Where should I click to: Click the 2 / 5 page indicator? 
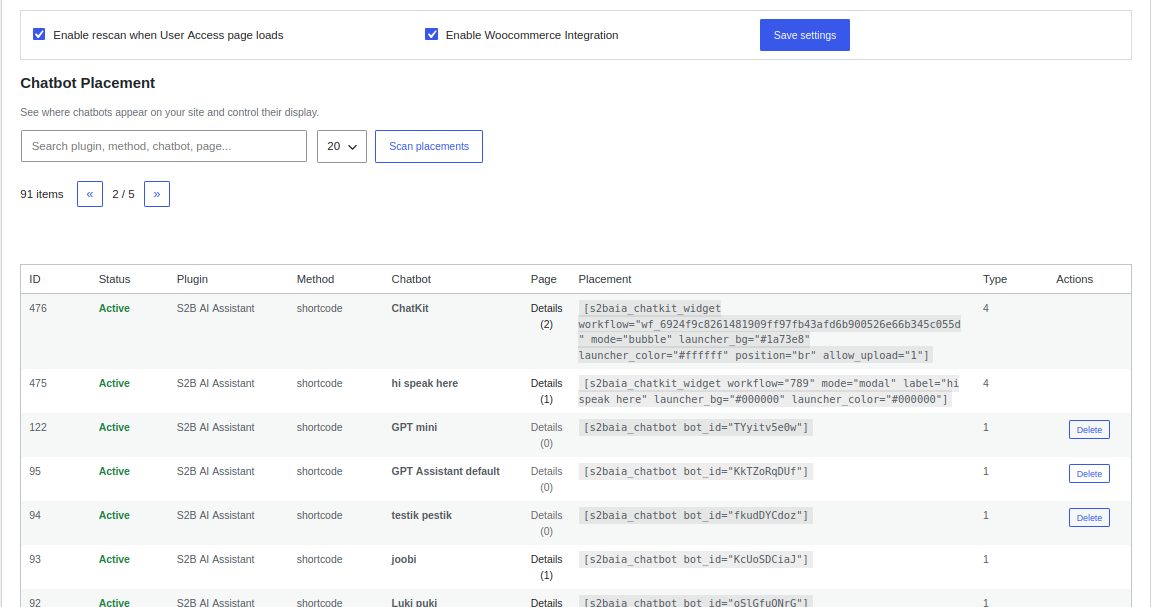click(123, 194)
